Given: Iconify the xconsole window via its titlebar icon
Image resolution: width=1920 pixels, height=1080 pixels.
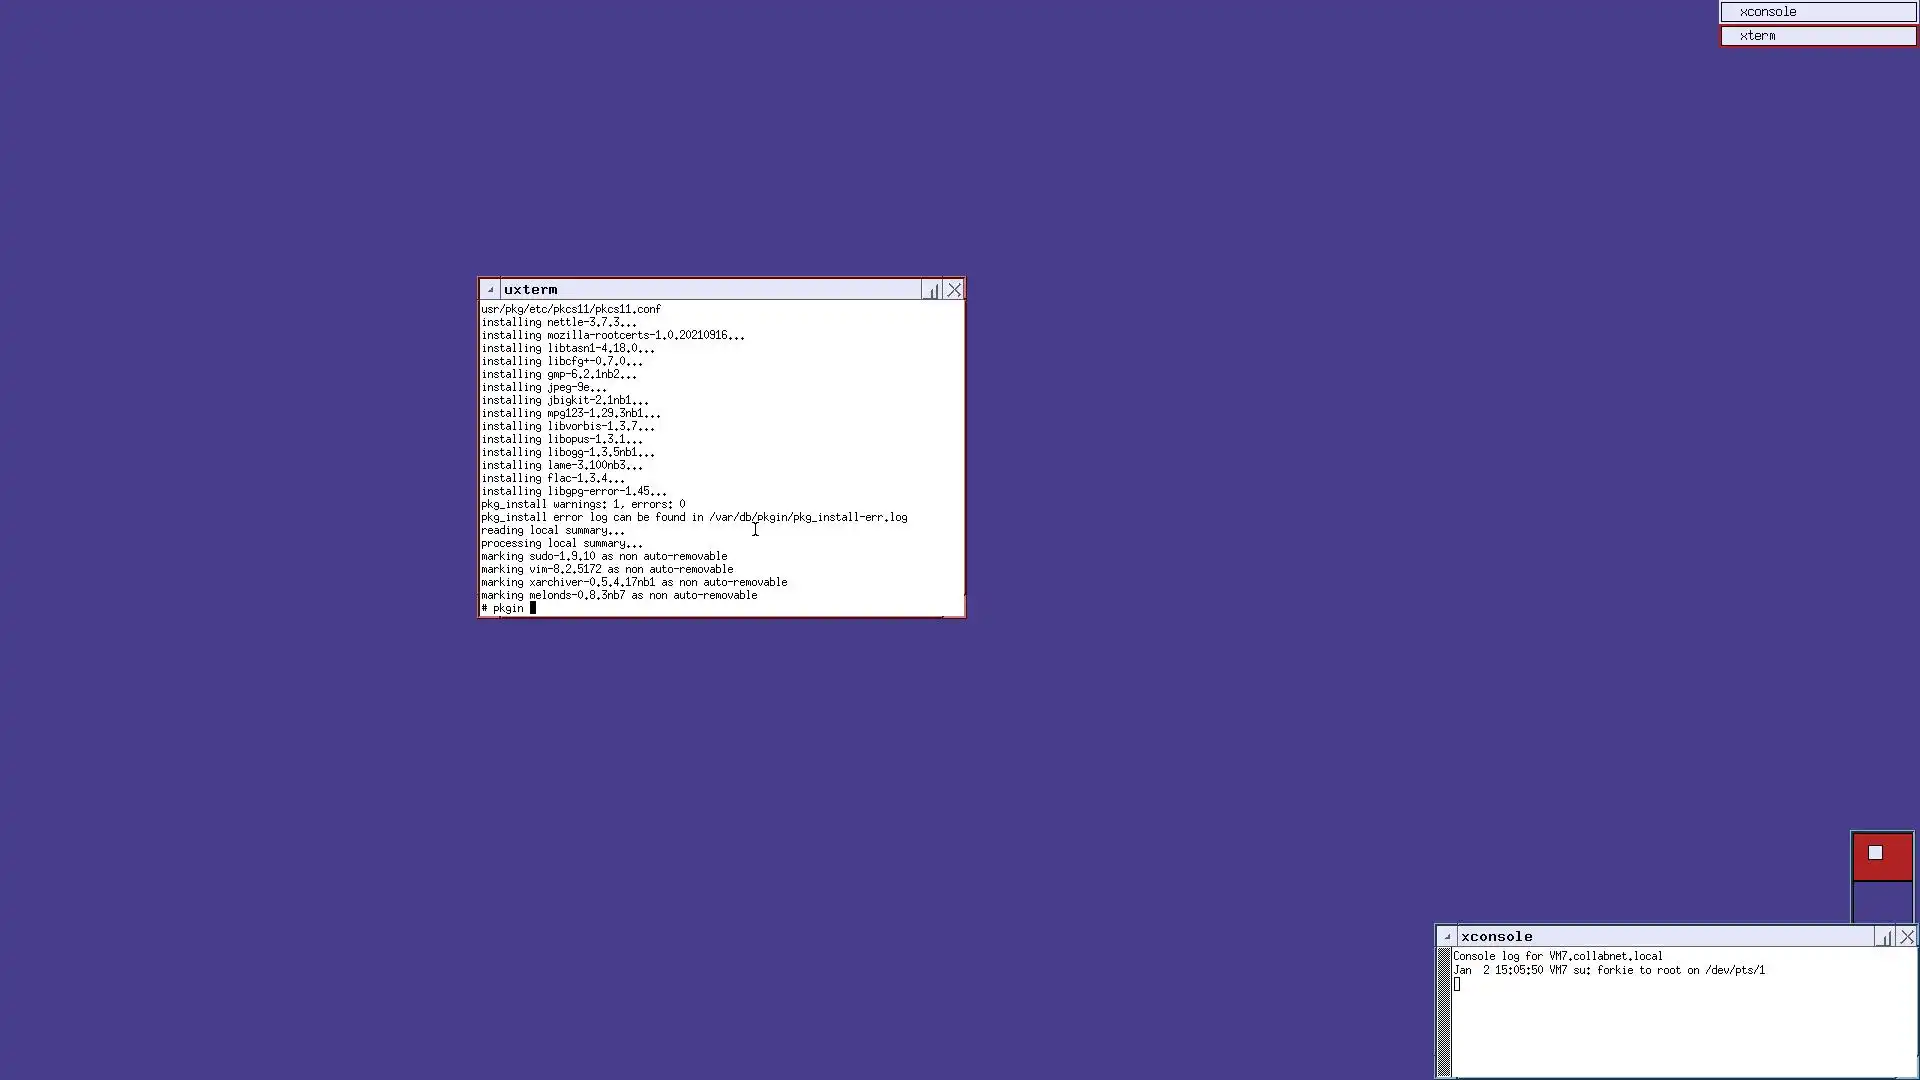Looking at the screenshot, I should tap(1447, 937).
